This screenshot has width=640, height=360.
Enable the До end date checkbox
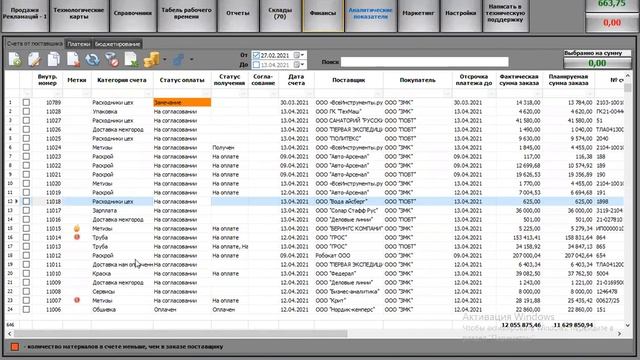tap(256, 64)
